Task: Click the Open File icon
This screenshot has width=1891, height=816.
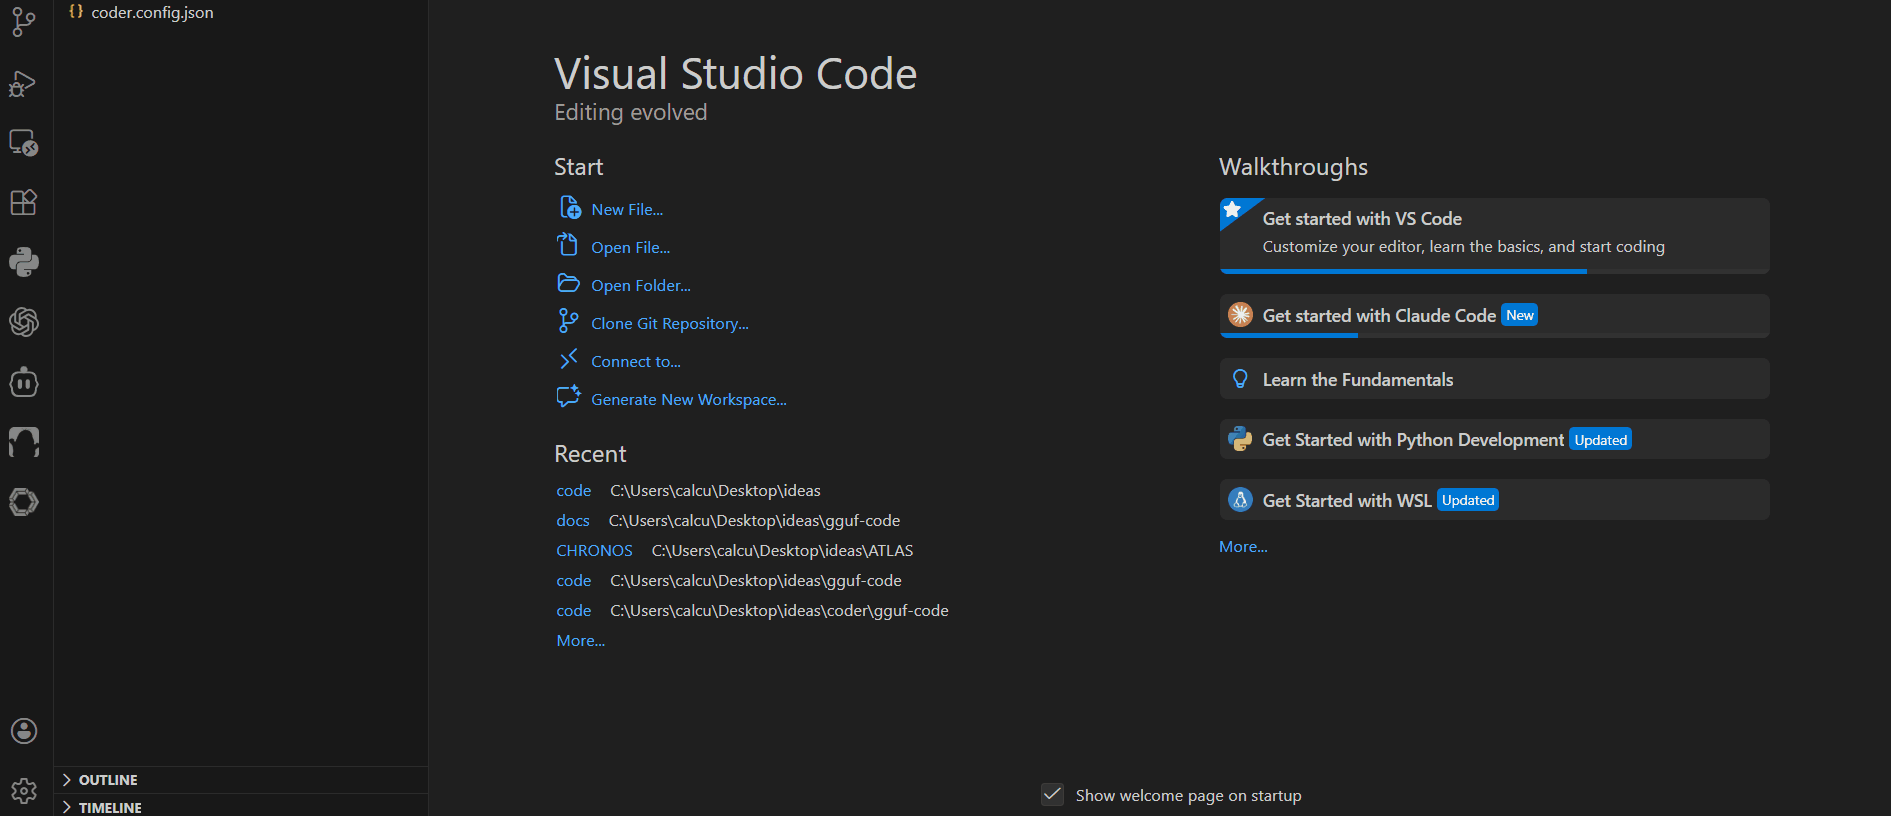Action: (568, 245)
